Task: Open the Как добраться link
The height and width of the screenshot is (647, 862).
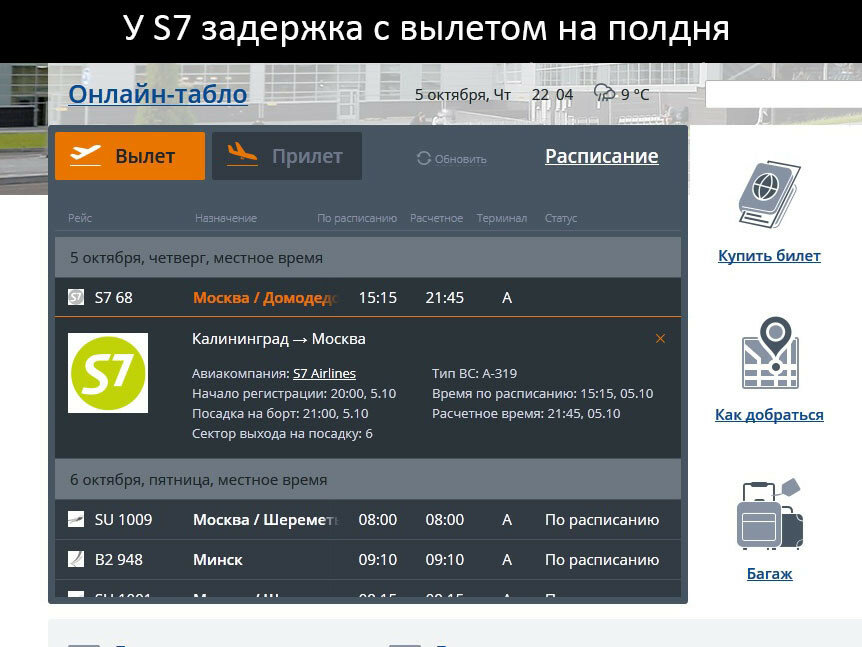Action: pos(769,414)
